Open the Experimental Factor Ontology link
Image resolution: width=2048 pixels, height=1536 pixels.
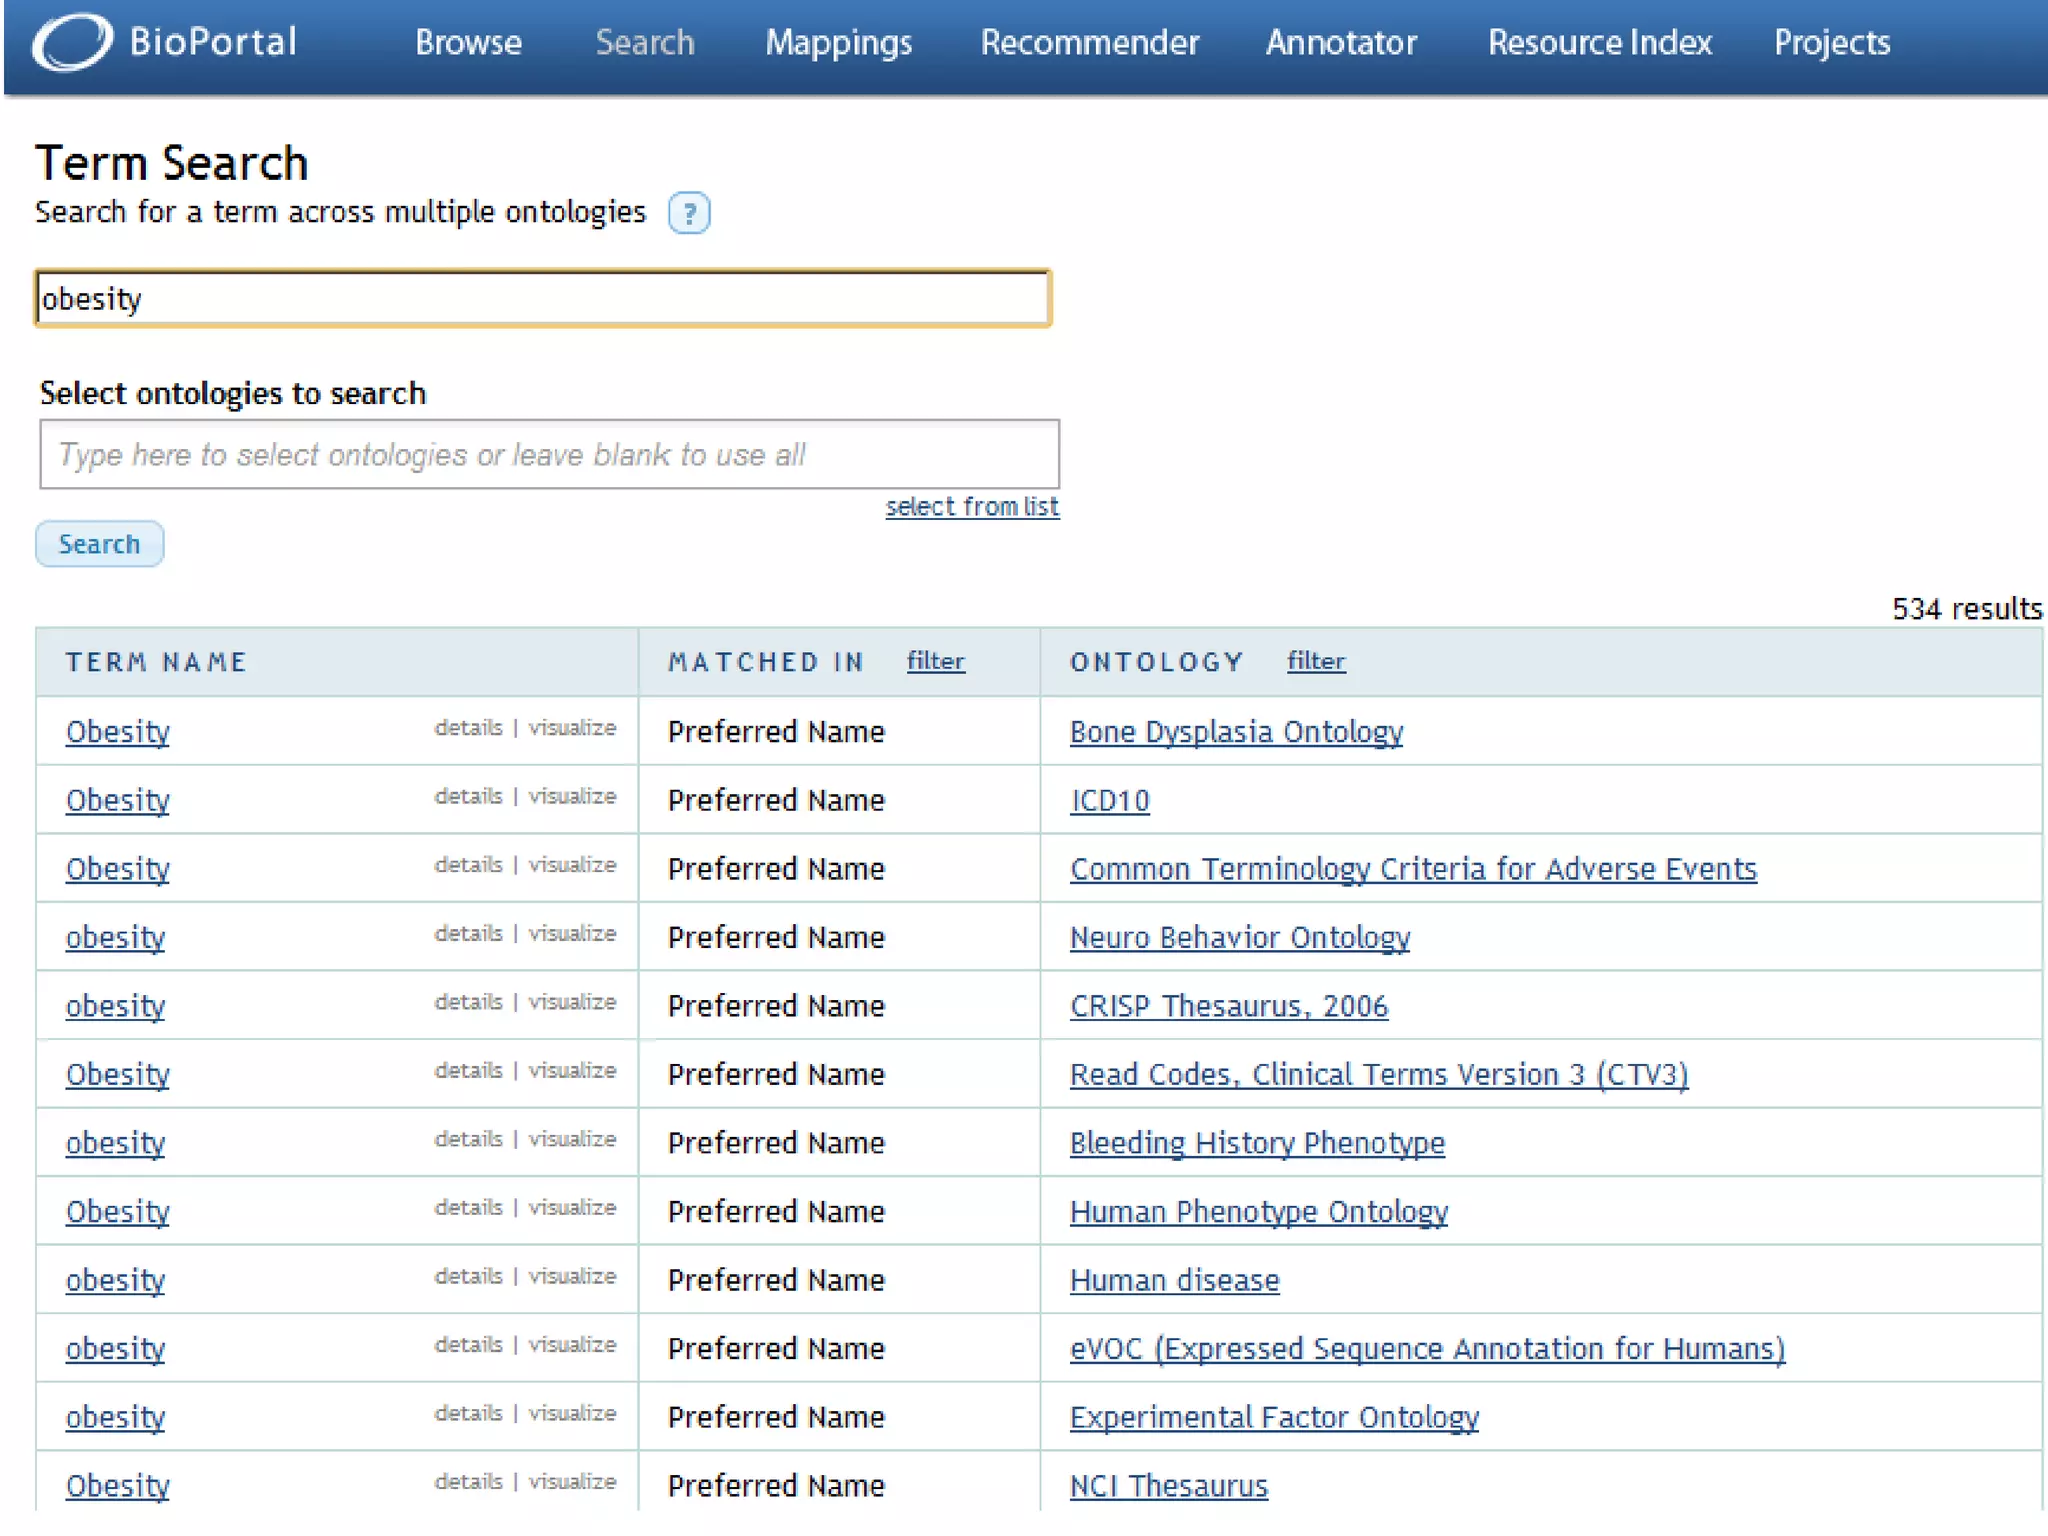[x=1274, y=1417]
